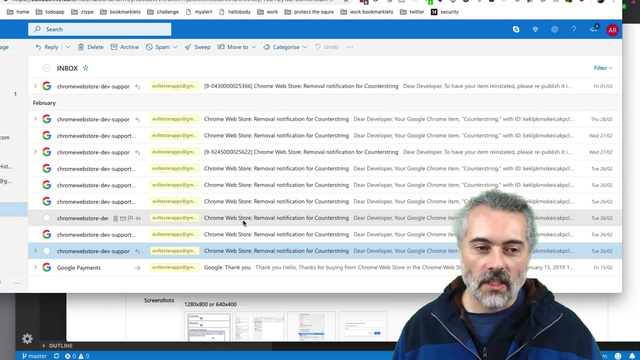Toggle select-all circle beside INBOX

click(x=47, y=68)
